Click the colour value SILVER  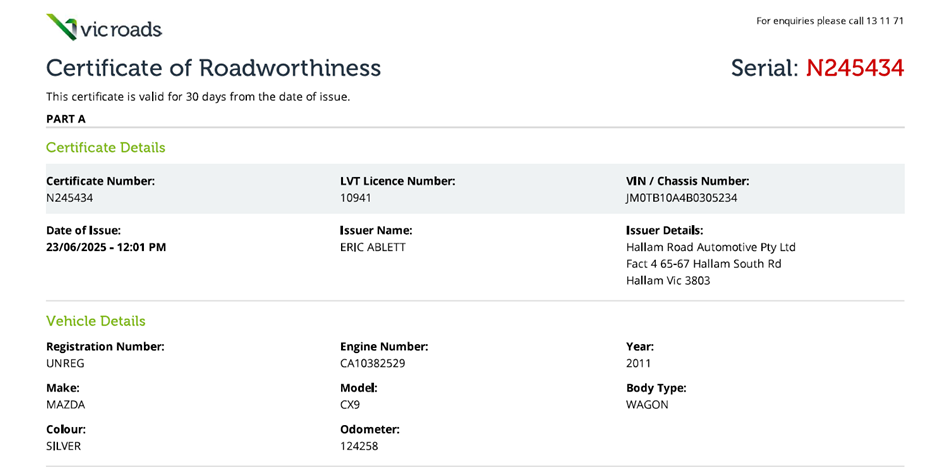point(64,446)
